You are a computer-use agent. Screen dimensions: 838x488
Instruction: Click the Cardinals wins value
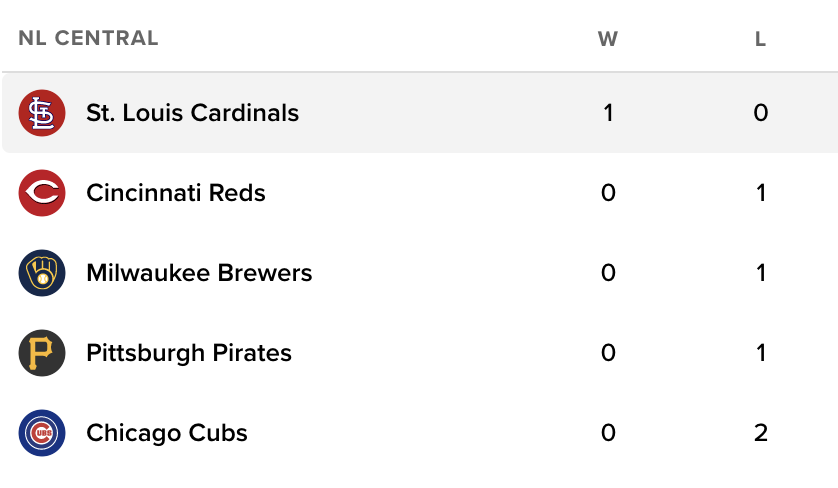pos(608,113)
